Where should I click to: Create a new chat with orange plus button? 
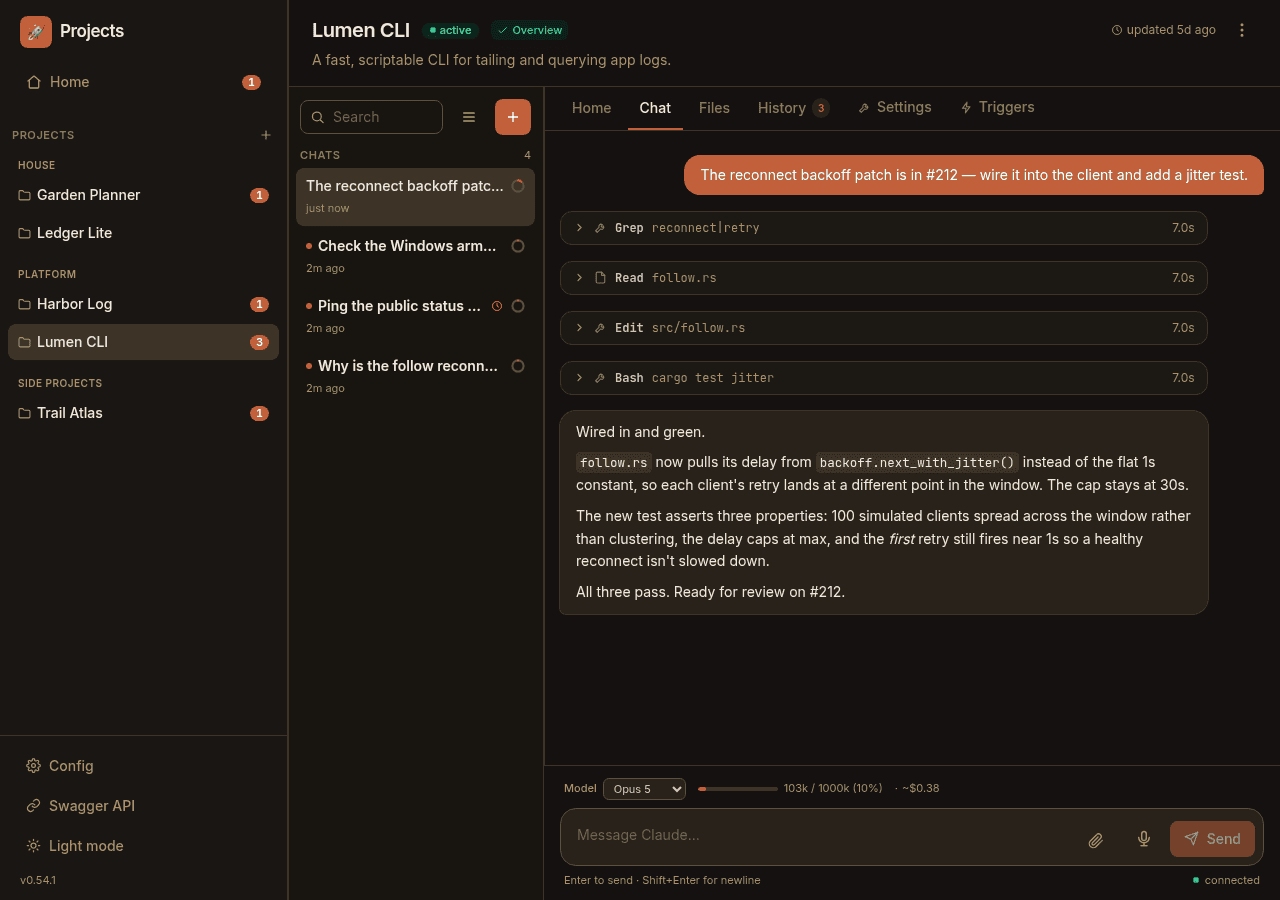[513, 117]
